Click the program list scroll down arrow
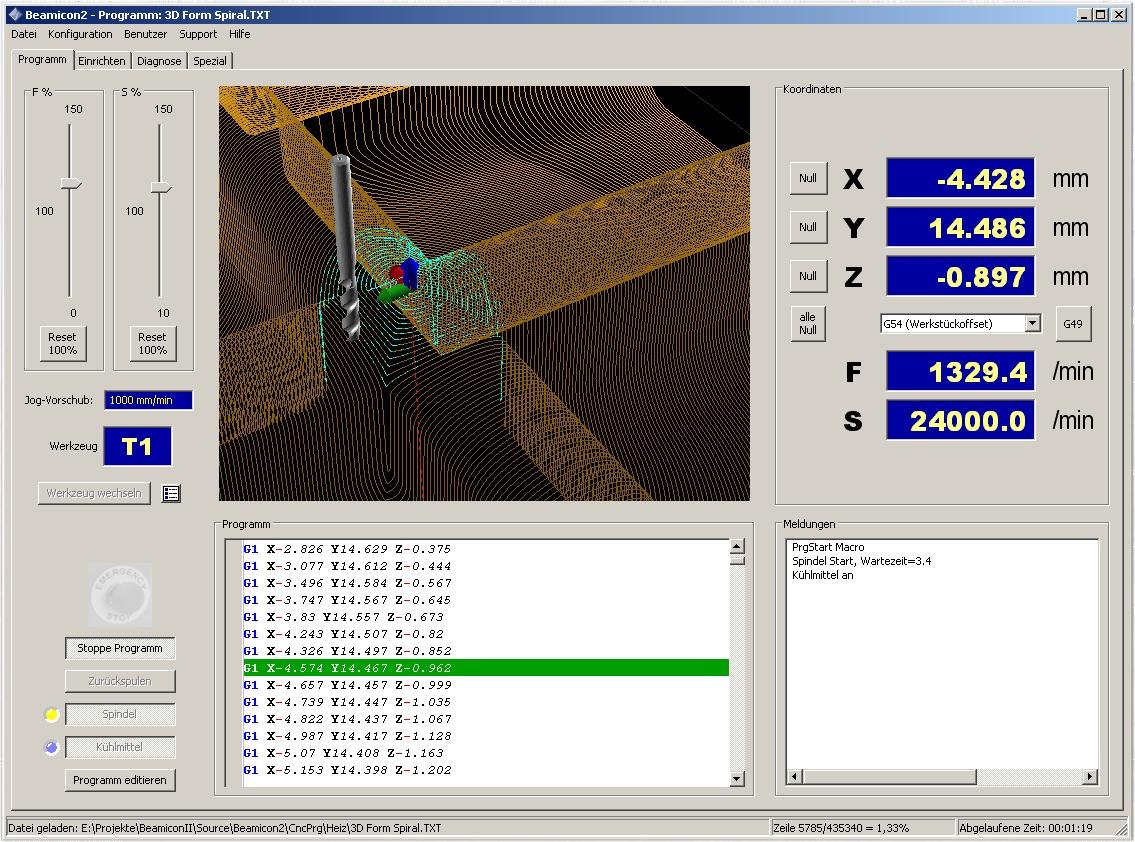The image size is (1135, 842). point(737,779)
